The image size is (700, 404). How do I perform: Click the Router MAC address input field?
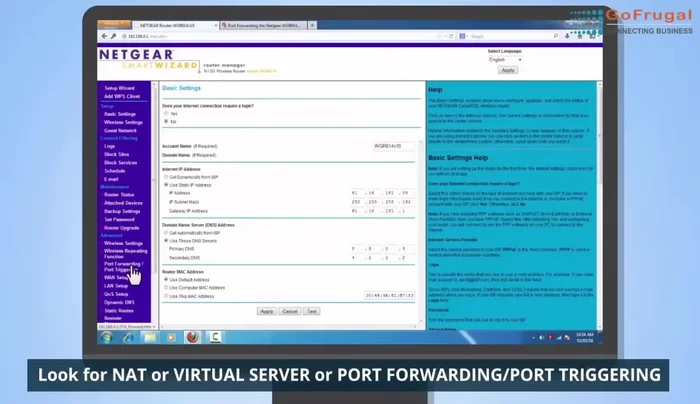pos(390,296)
